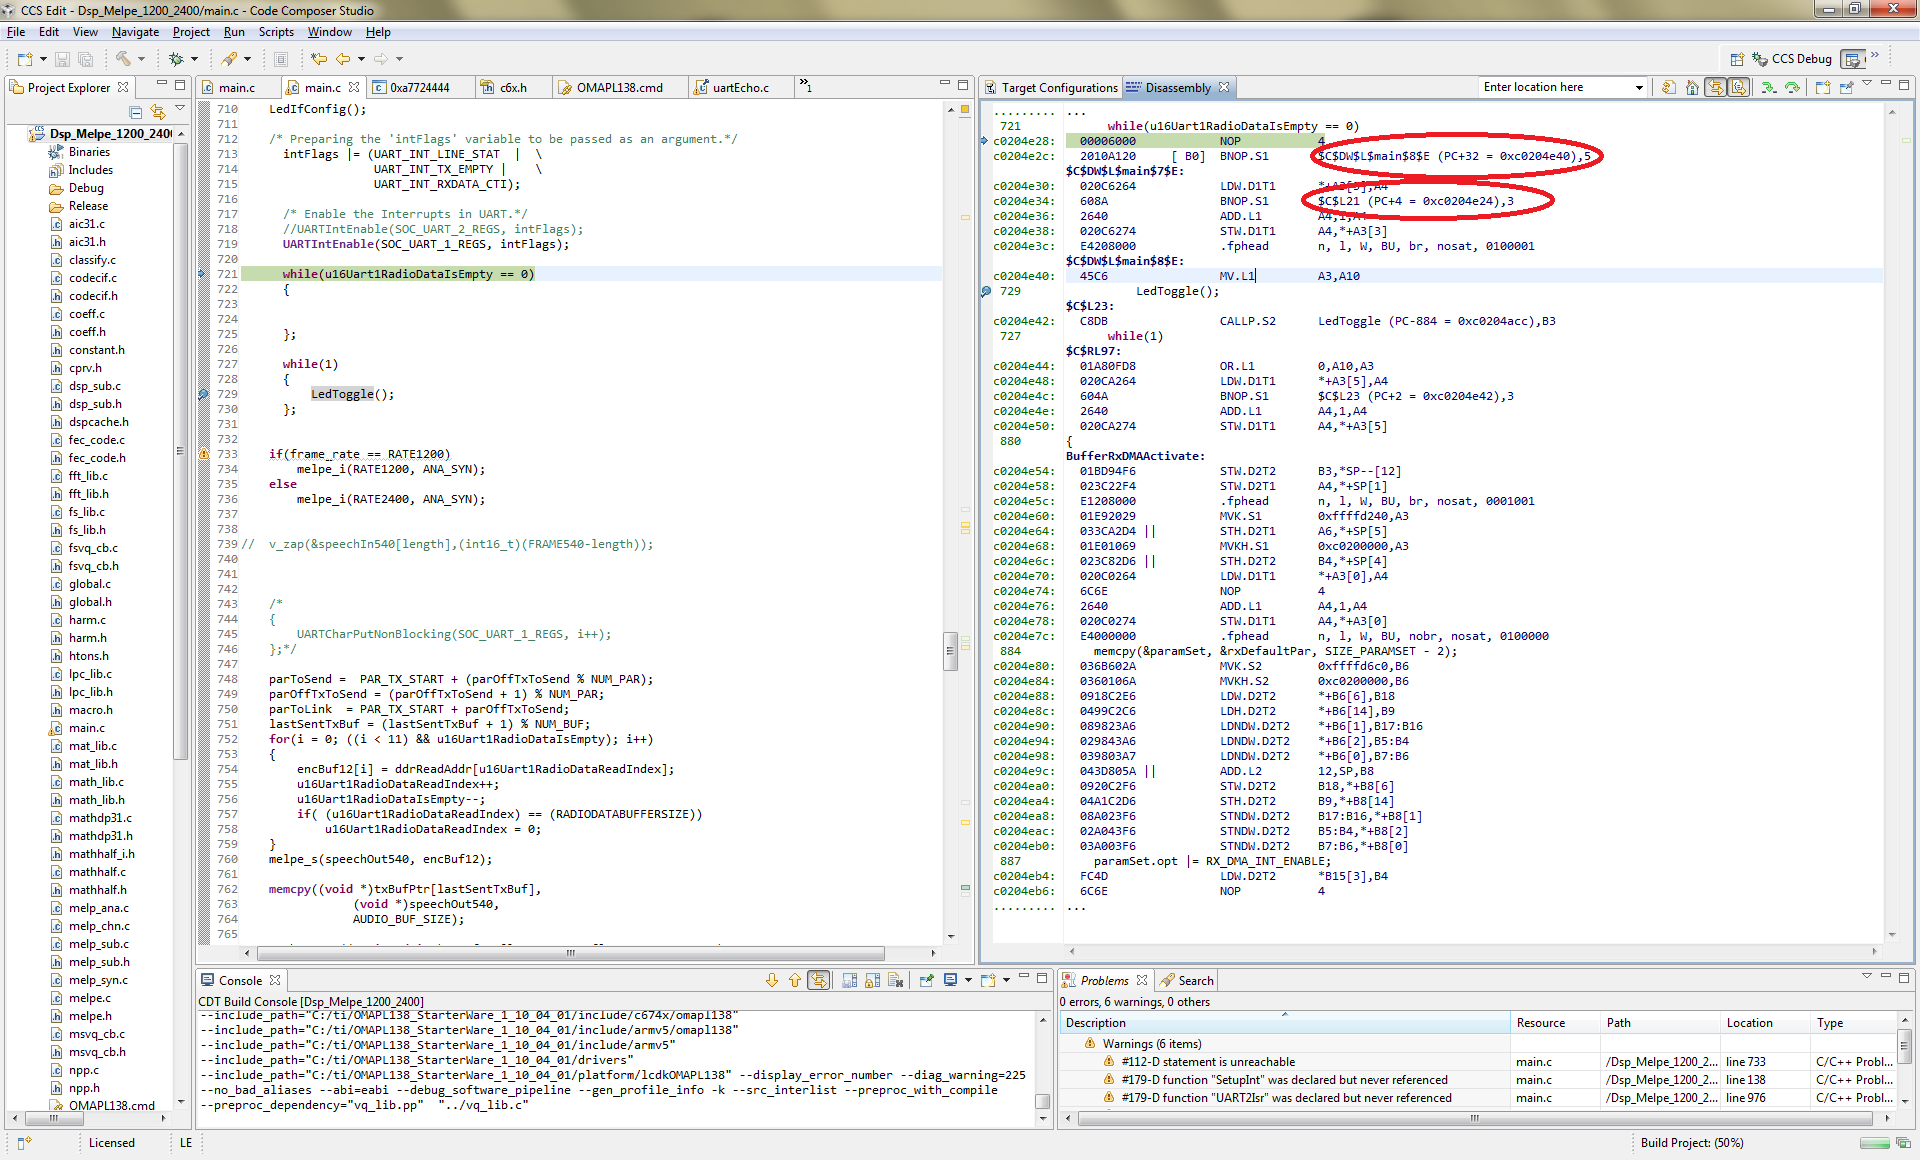1920x1160 pixels.
Task: Click the Back to Last Edit Location arrow
Action: (318, 59)
